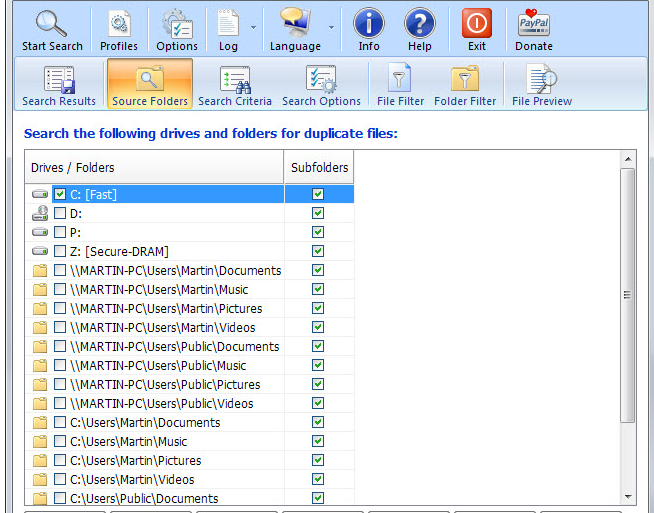Screen dimensions: 654x513
Task: Click folder icon for C:\Users\Public\Documents
Action: pos(40,498)
